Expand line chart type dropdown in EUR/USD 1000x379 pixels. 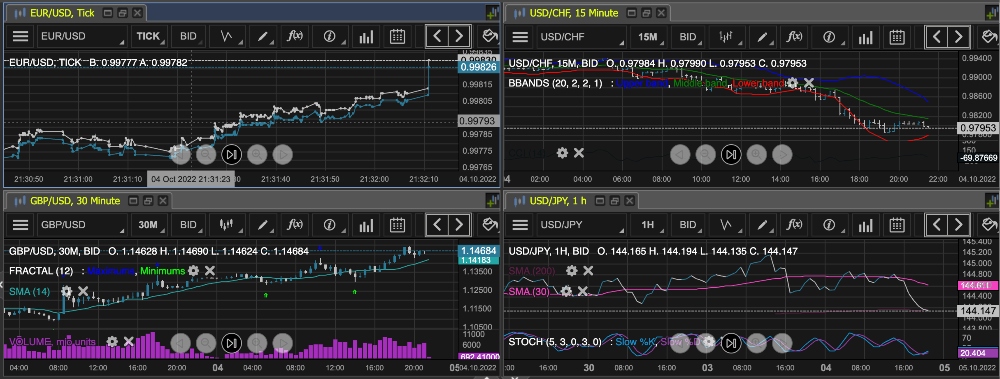click(226, 36)
